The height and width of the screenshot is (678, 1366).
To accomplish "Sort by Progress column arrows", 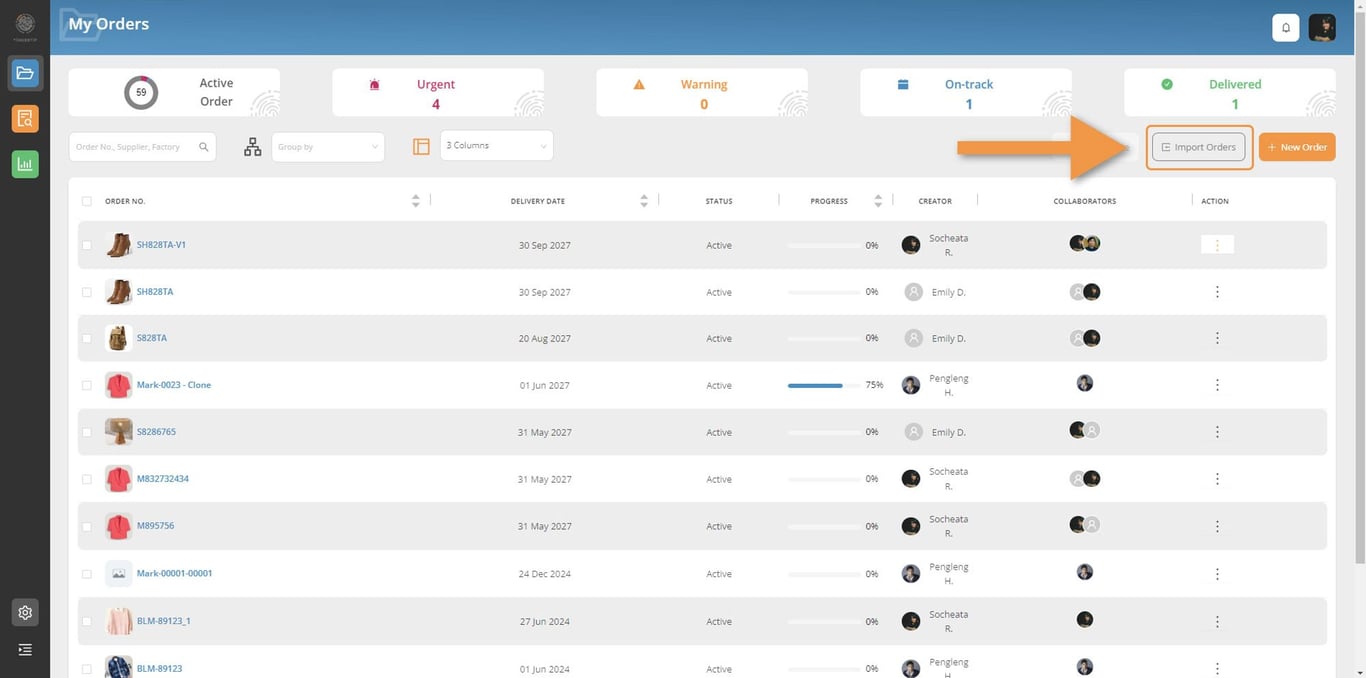I will pyautogui.click(x=878, y=201).
